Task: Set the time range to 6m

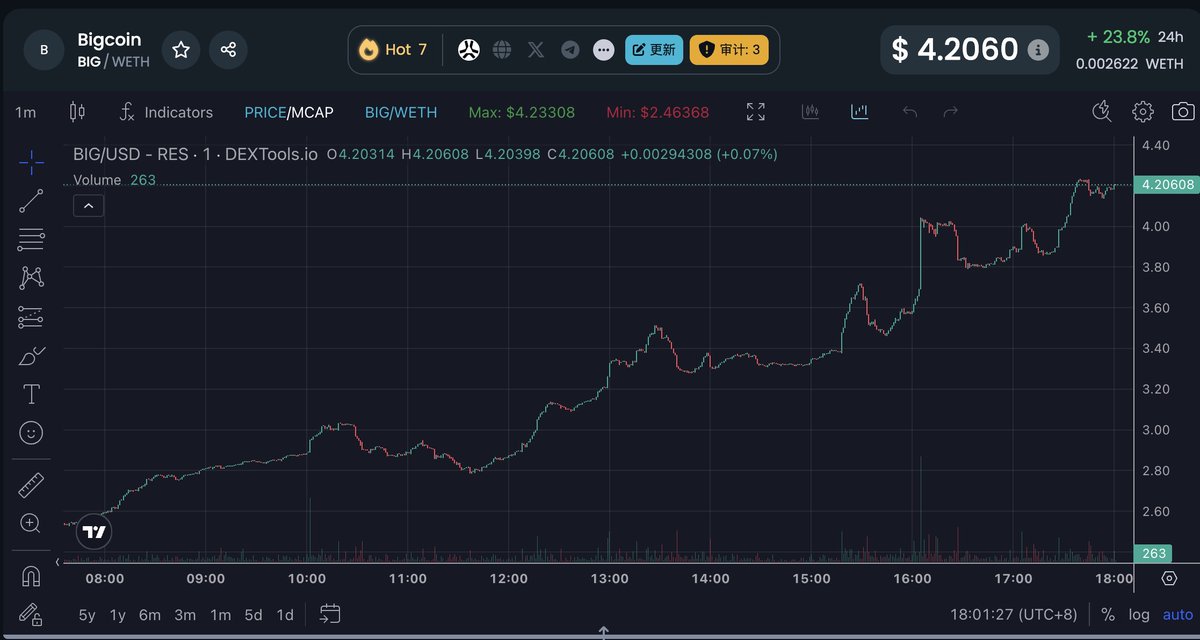Action: pos(150,615)
